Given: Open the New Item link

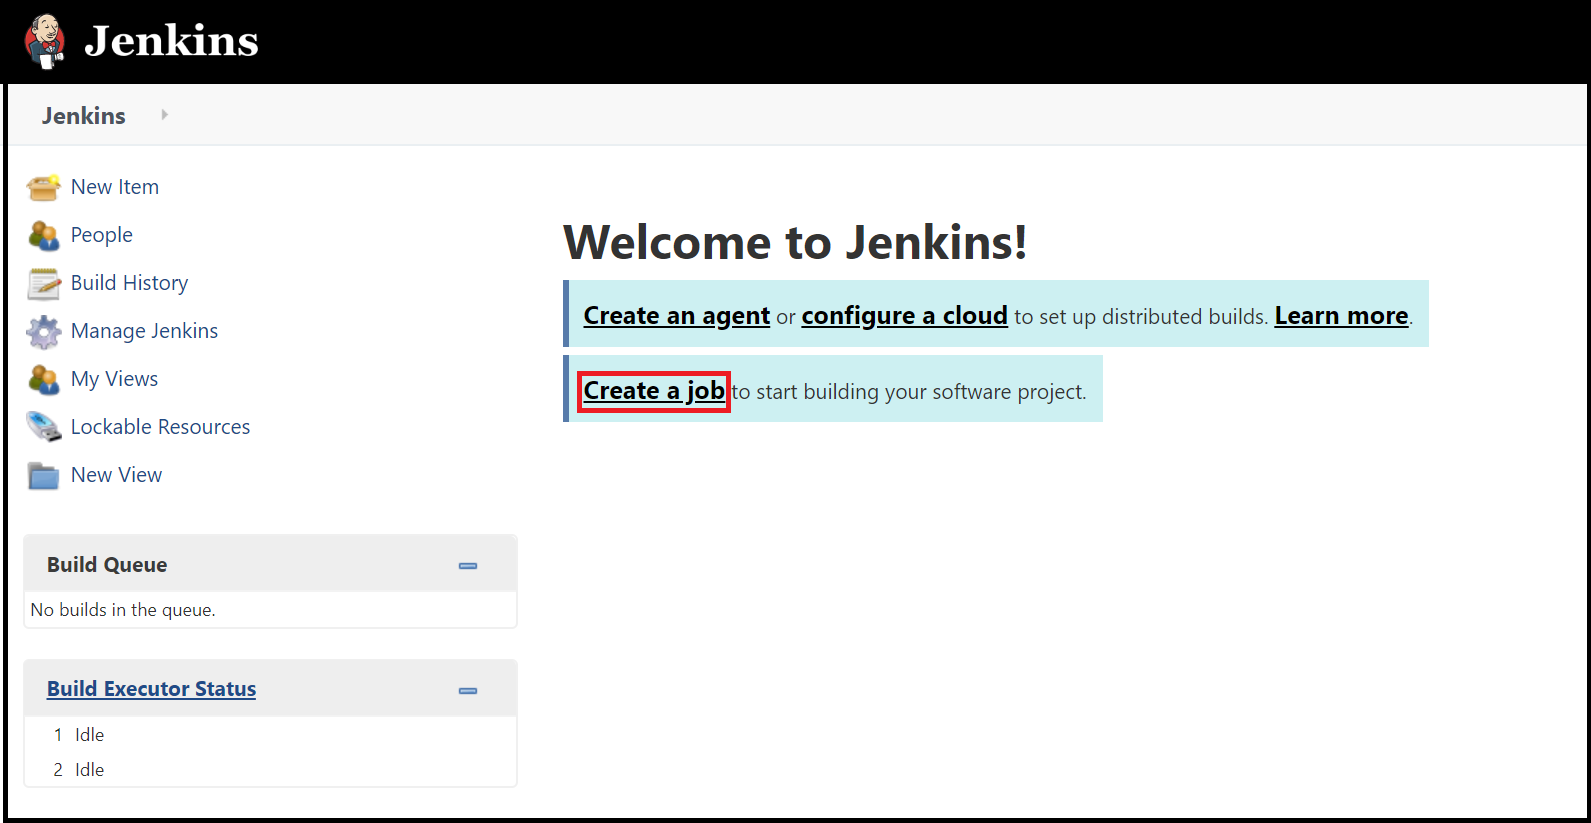Looking at the screenshot, I should (115, 187).
